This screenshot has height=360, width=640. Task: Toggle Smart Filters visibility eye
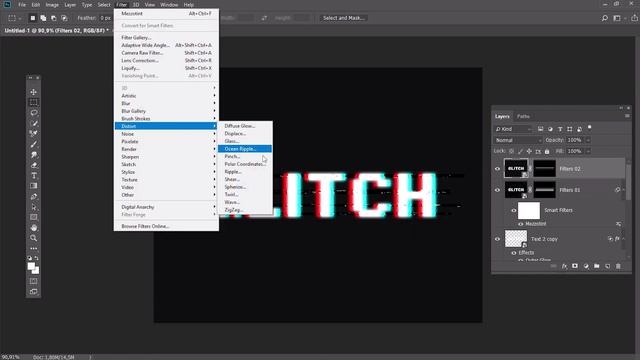514,210
